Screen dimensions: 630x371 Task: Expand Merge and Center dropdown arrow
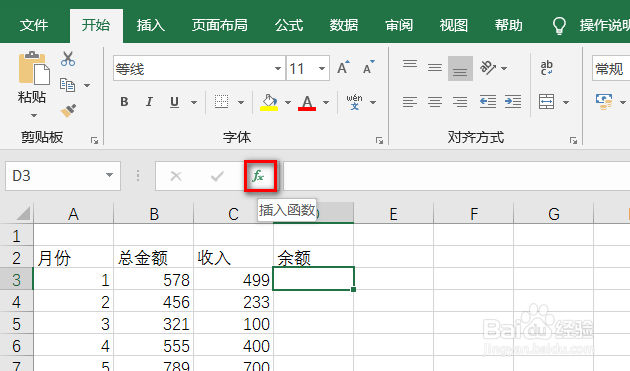pyautogui.click(x=566, y=102)
